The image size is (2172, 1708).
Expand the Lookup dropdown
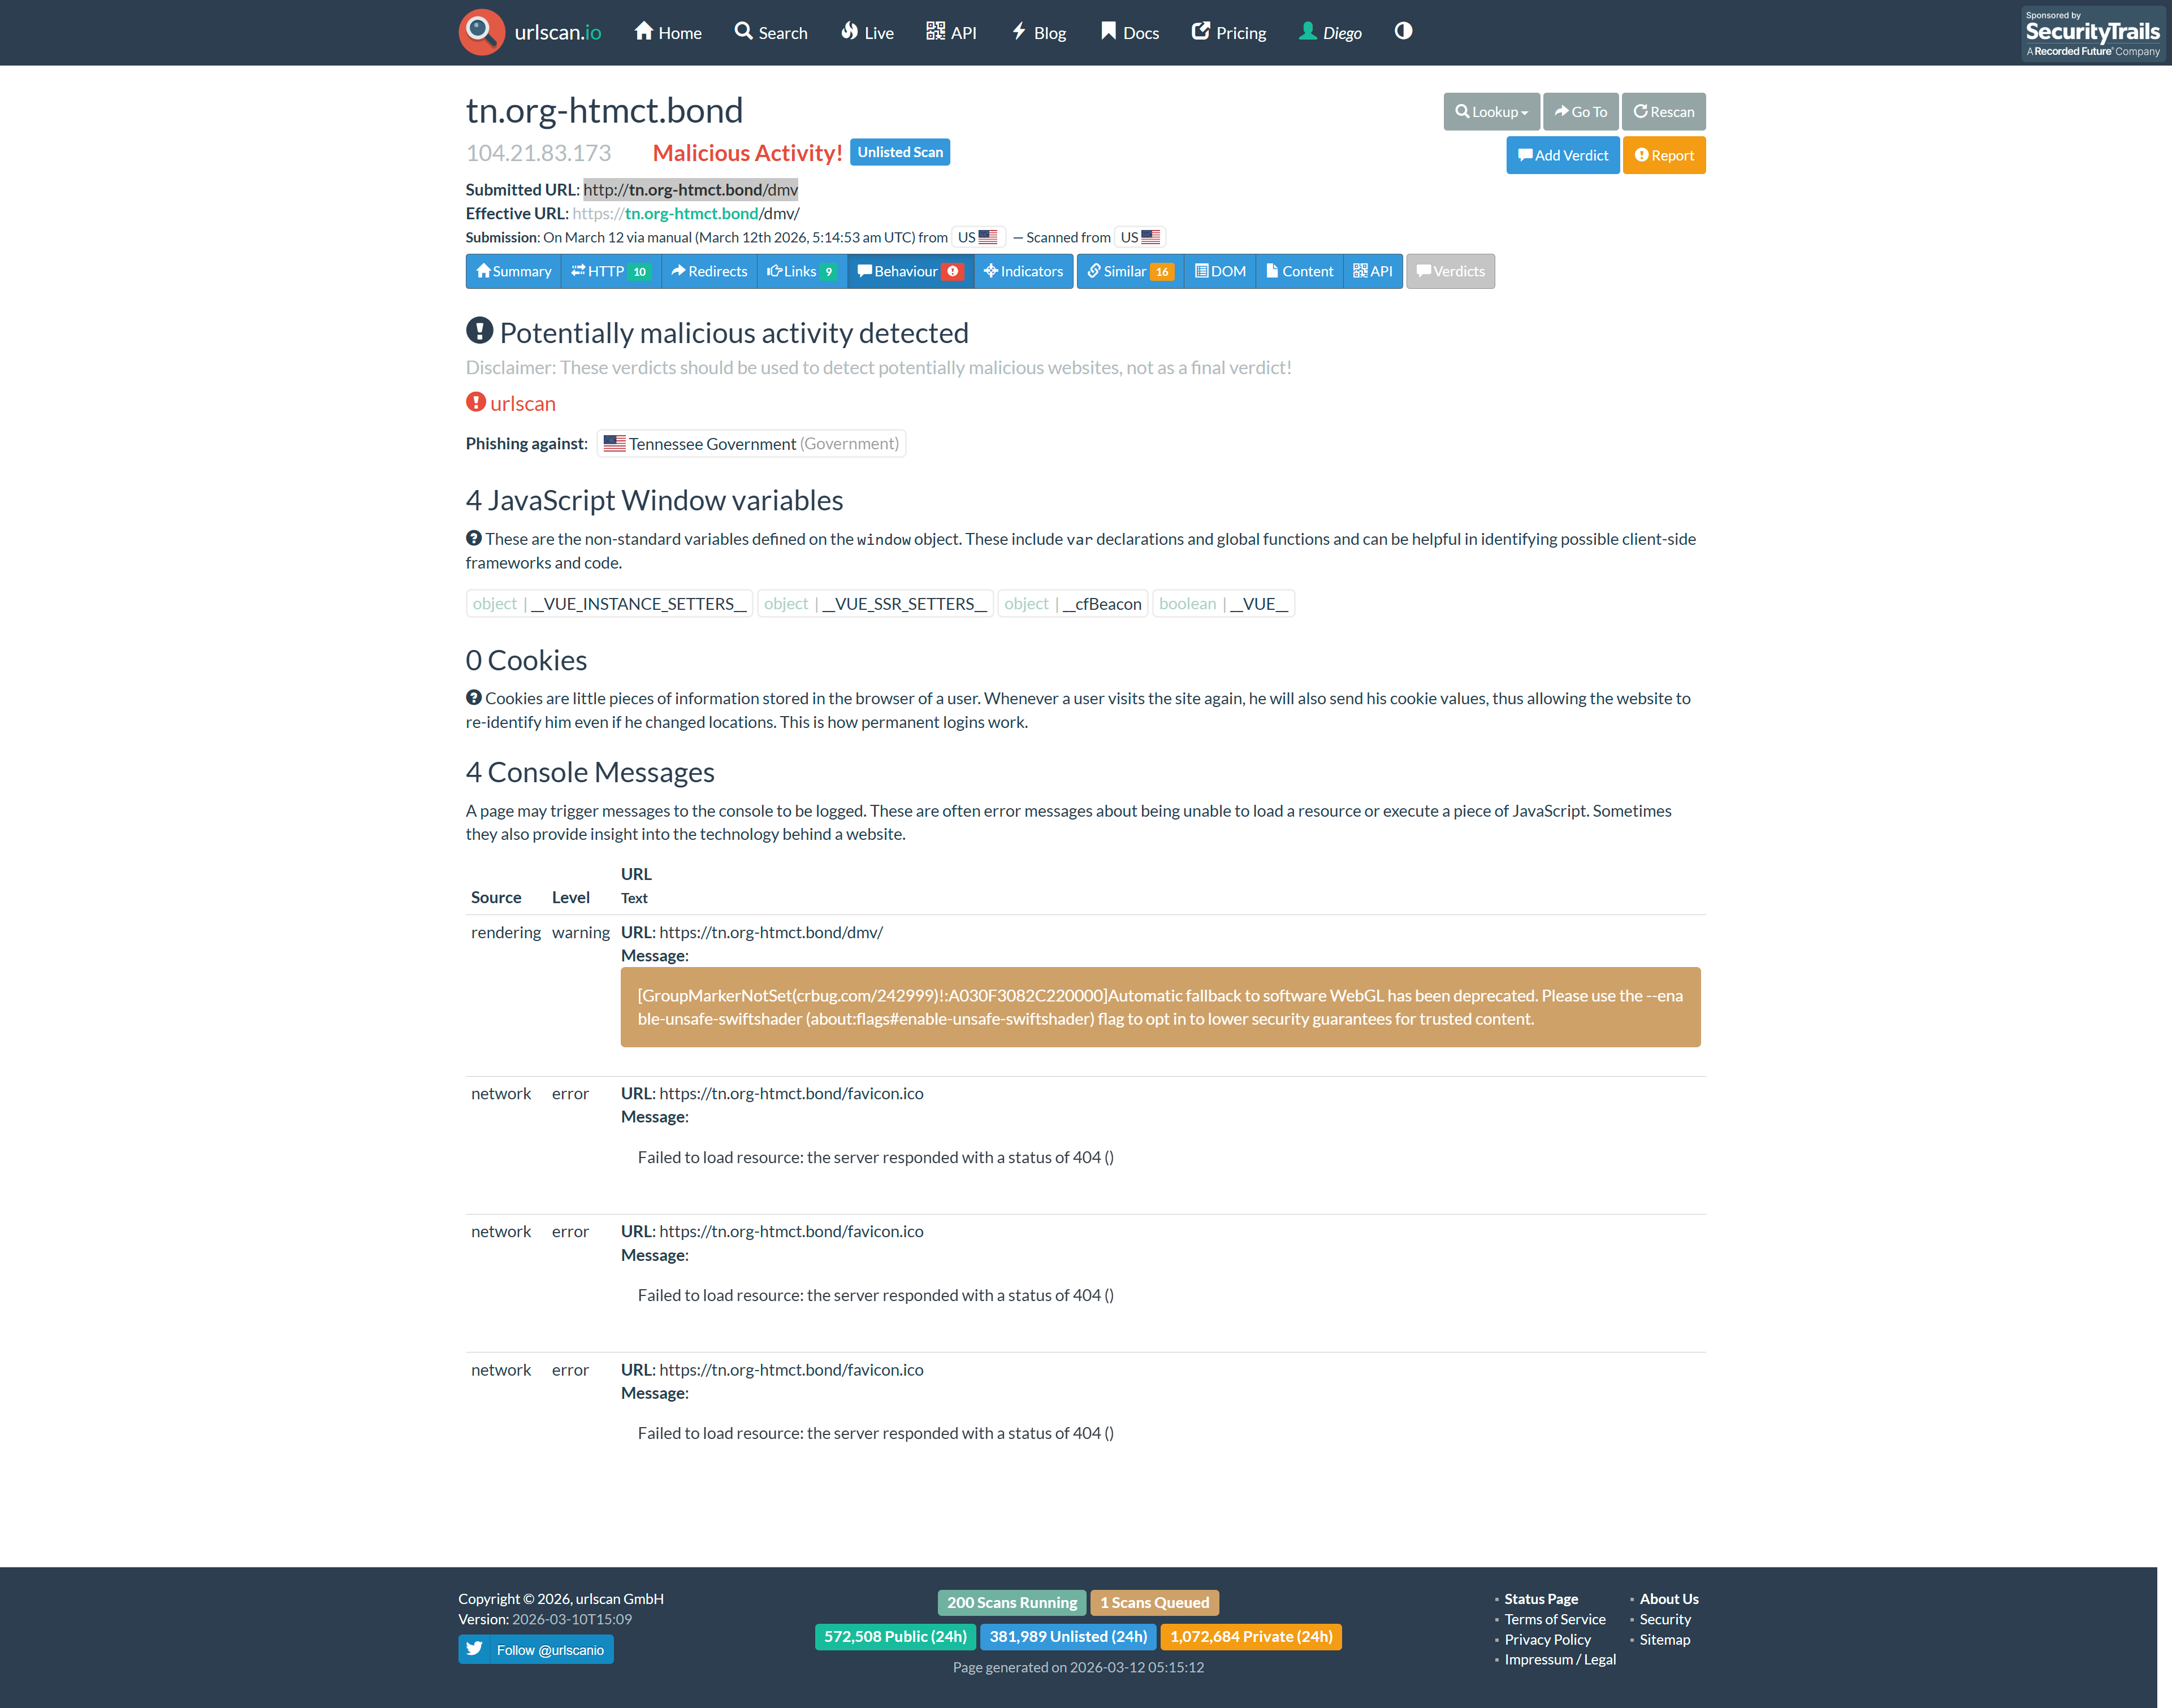pyautogui.click(x=1491, y=112)
